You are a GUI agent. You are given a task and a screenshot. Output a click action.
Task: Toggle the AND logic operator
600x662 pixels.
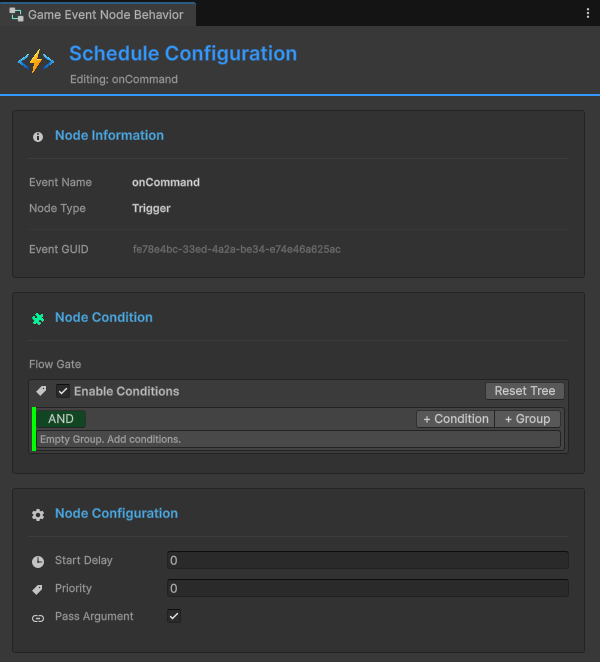(x=61, y=419)
